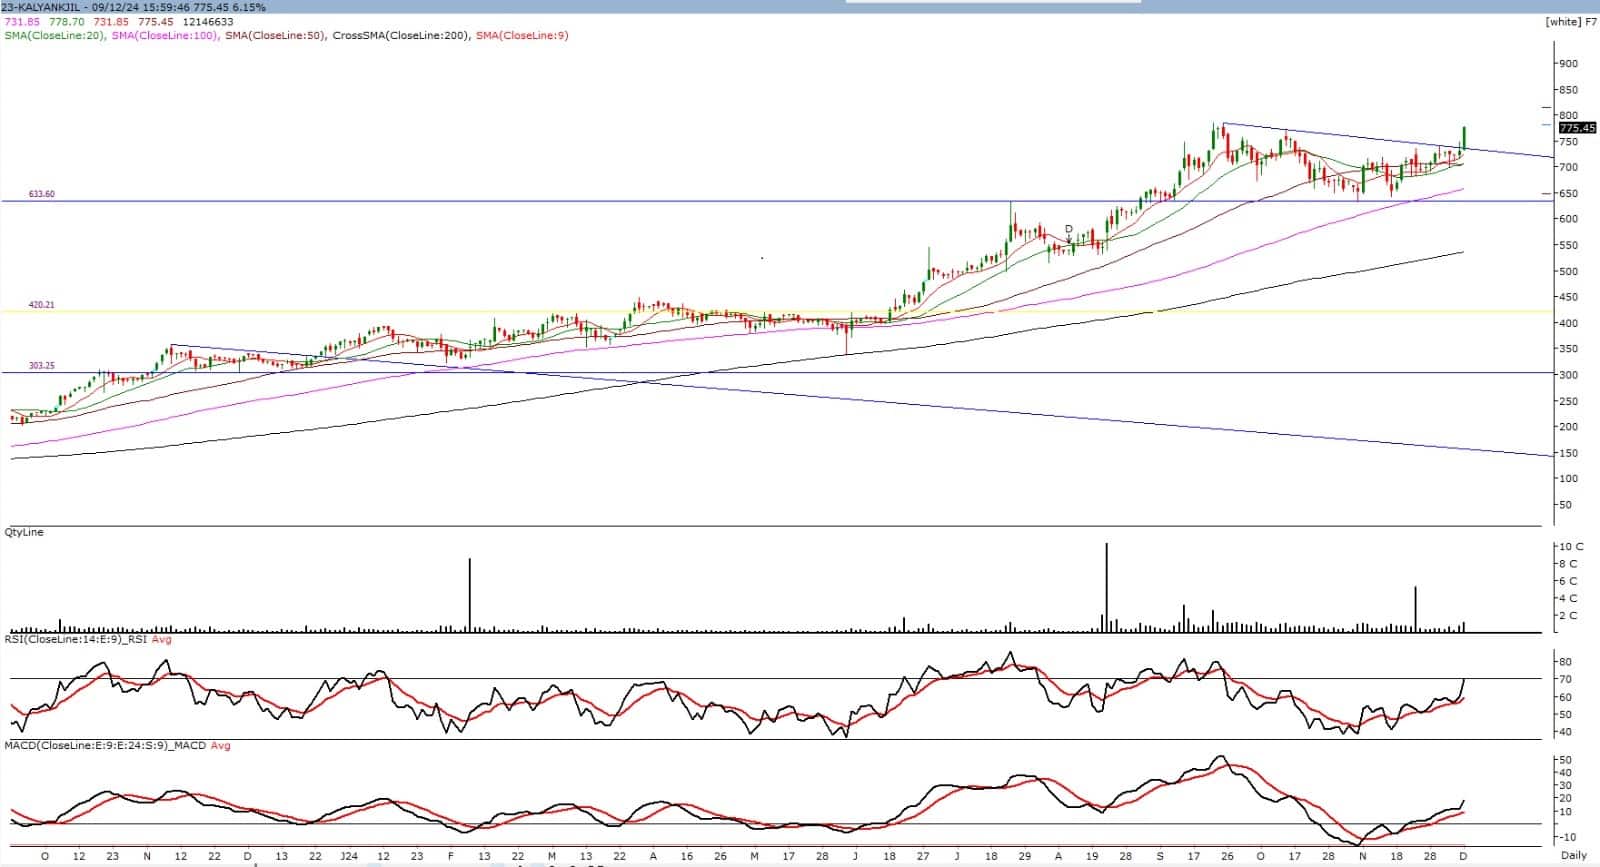Select the RSI(CloseLine:14:E:9) panel title
The width and height of the screenshot is (1600, 867).
coord(75,639)
